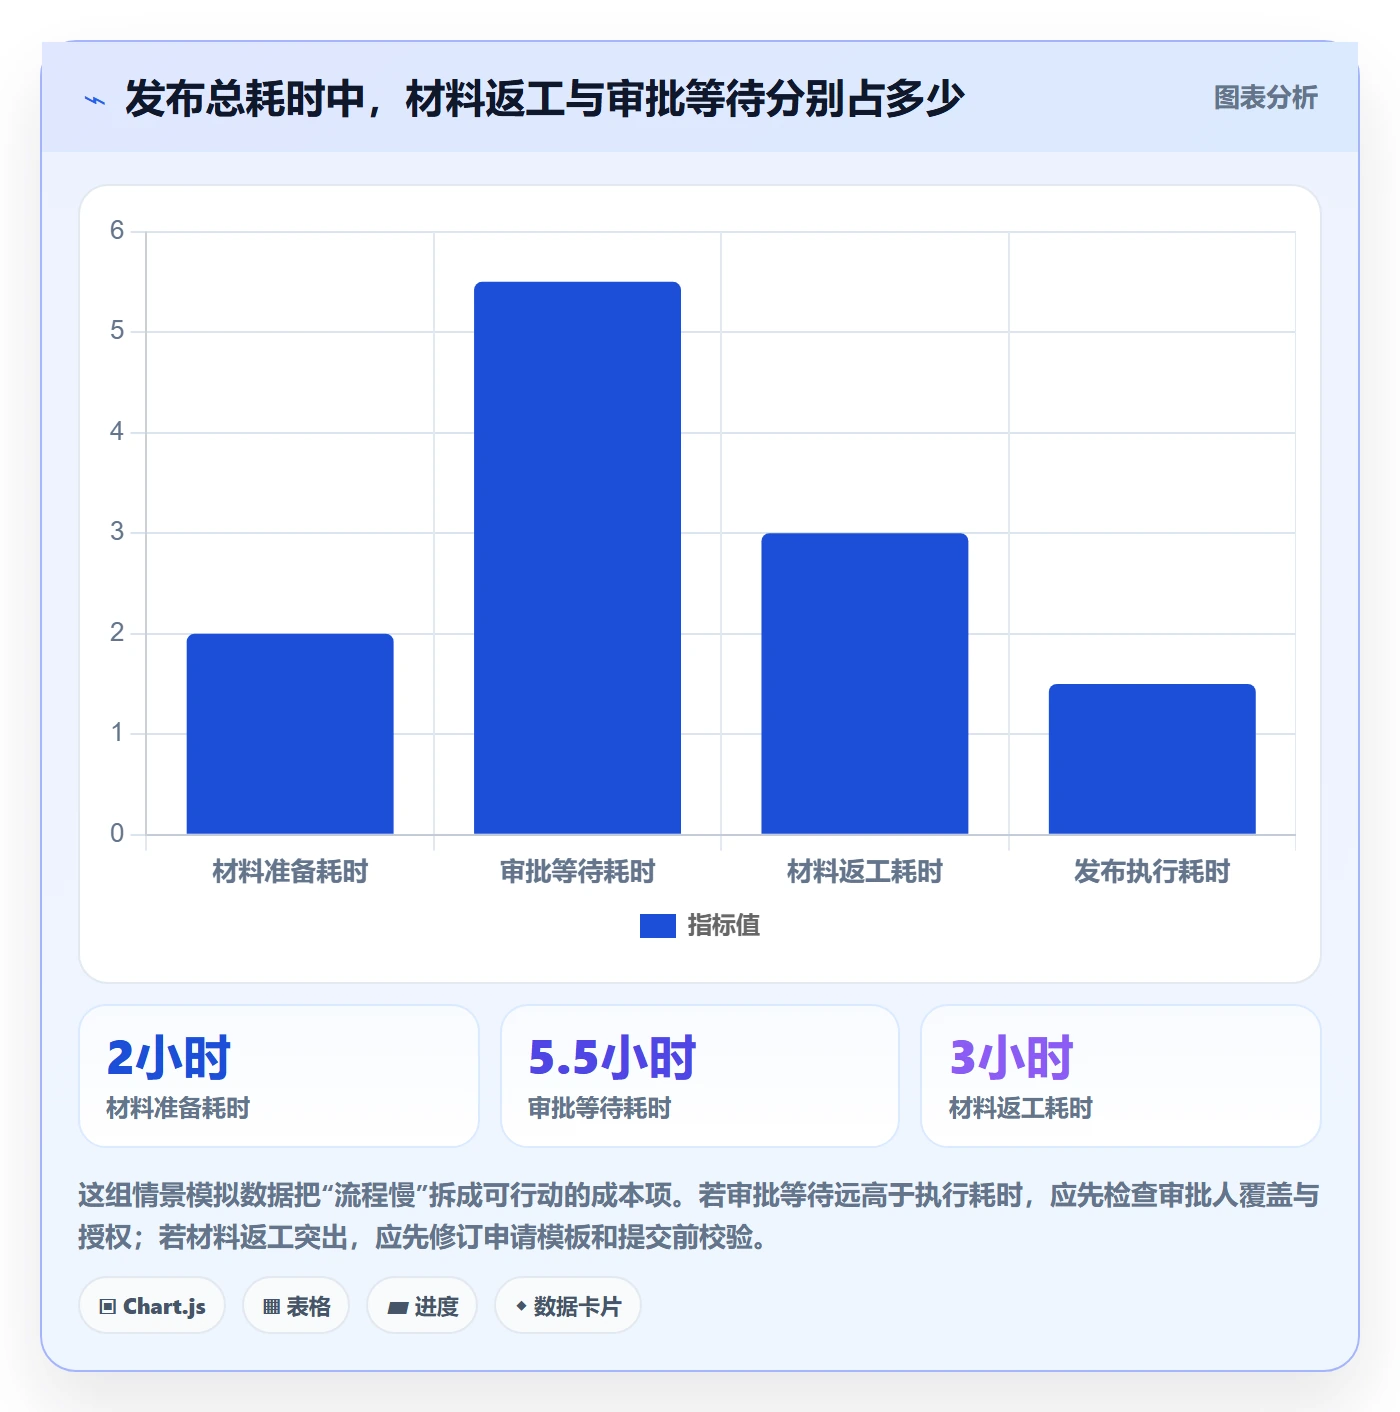Image resolution: width=1400 pixels, height=1412 pixels.
Task: Open the 3小时 材料返工耗时 data card
Action: (1121, 1076)
